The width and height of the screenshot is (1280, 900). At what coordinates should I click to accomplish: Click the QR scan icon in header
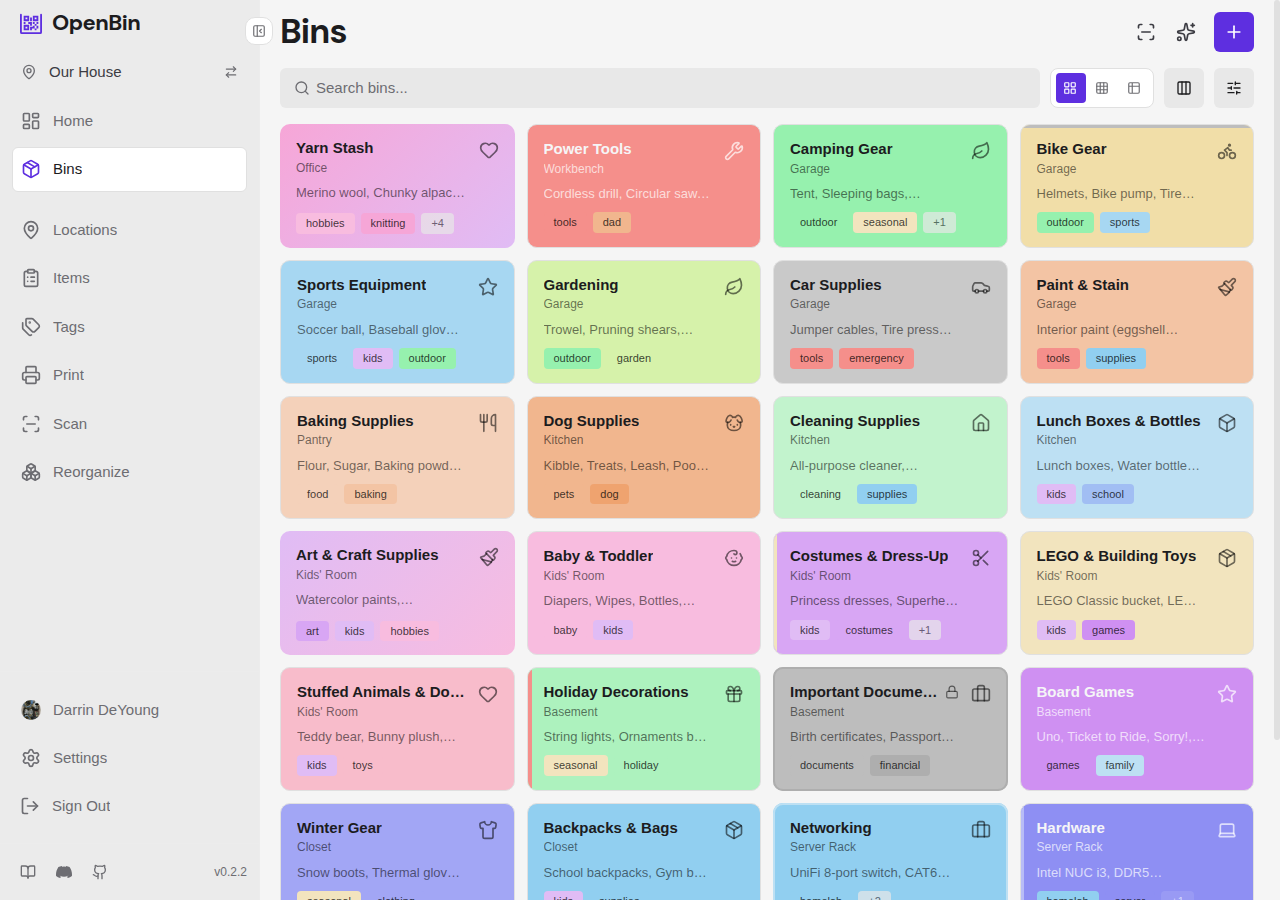coord(1146,32)
